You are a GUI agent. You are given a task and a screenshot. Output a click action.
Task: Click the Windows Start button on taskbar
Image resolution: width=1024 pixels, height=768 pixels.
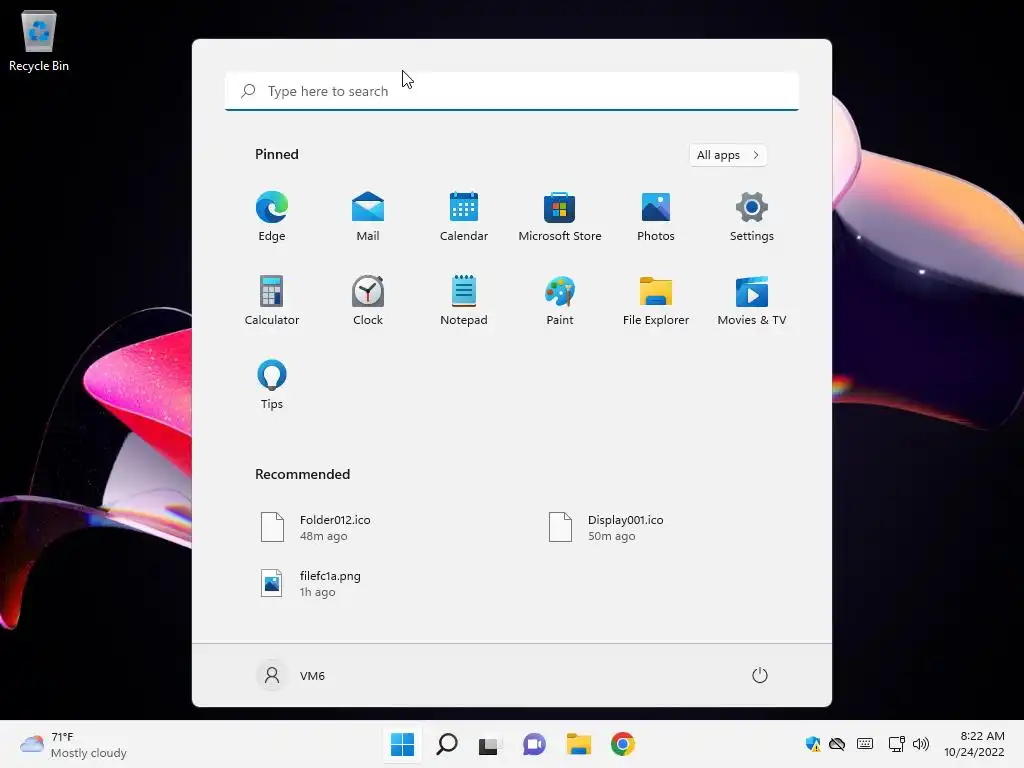pos(402,744)
